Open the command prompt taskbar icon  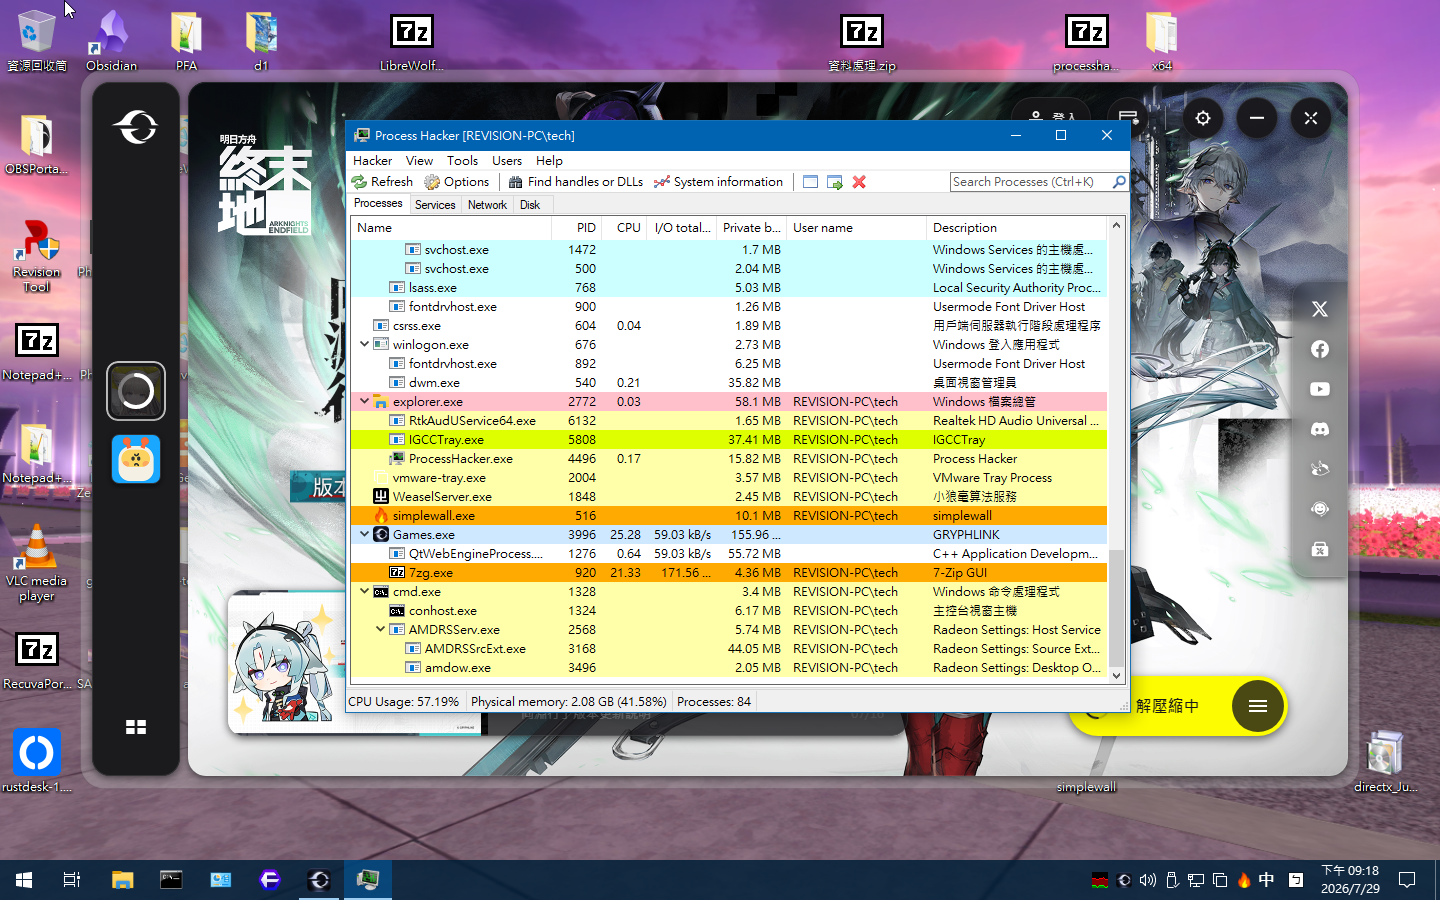click(171, 880)
